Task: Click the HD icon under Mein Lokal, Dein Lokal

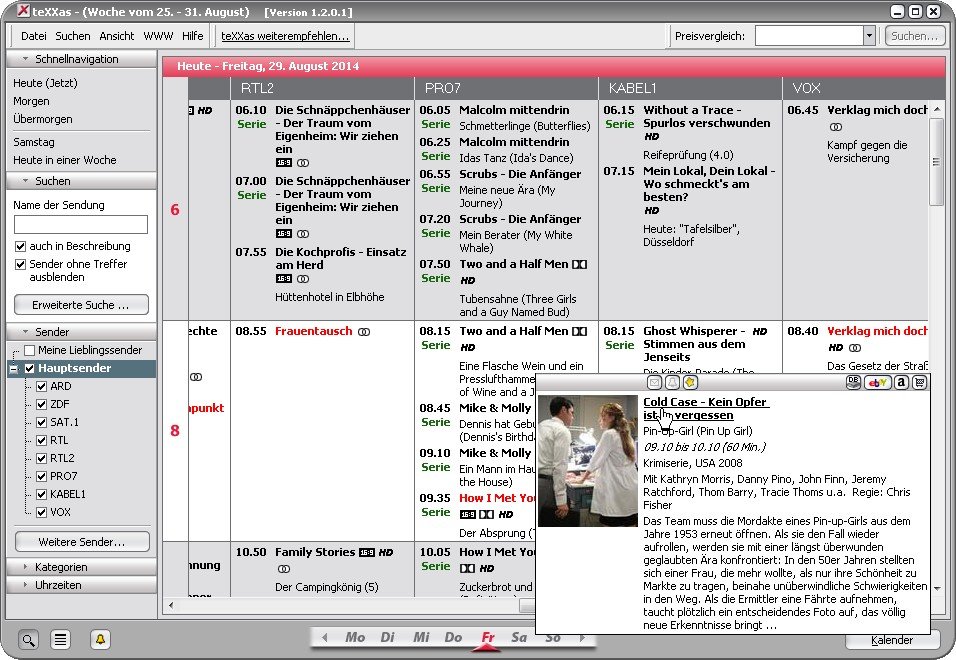Action: pyautogui.click(x=652, y=211)
